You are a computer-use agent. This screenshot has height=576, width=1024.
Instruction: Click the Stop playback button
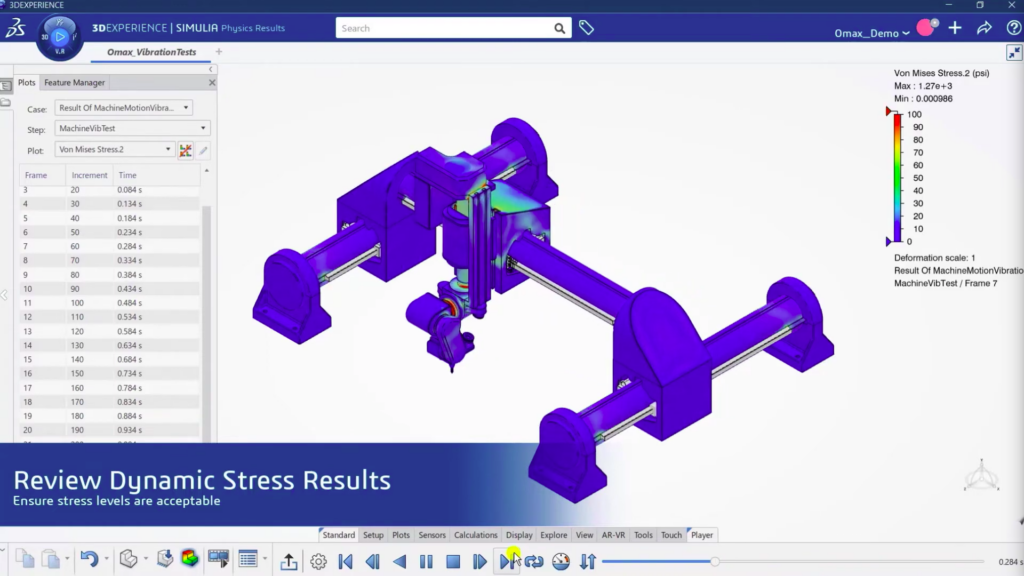(453, 562)
